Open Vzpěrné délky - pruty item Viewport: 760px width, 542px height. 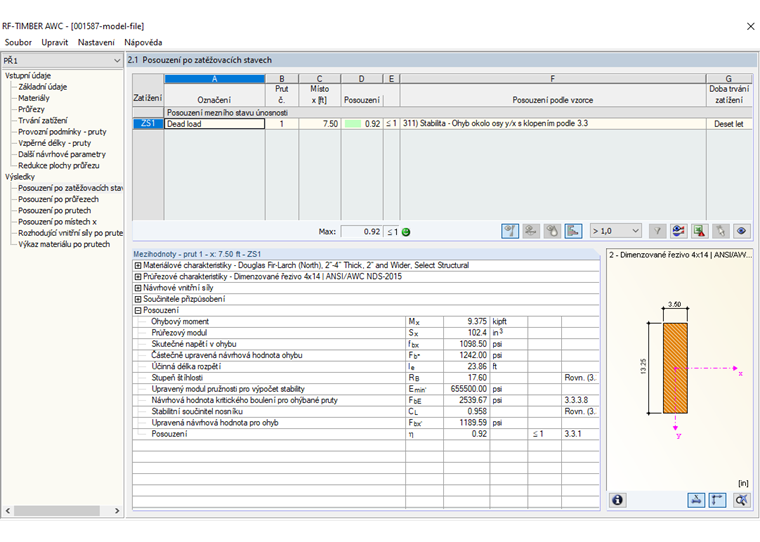click(x=55, y=143)
